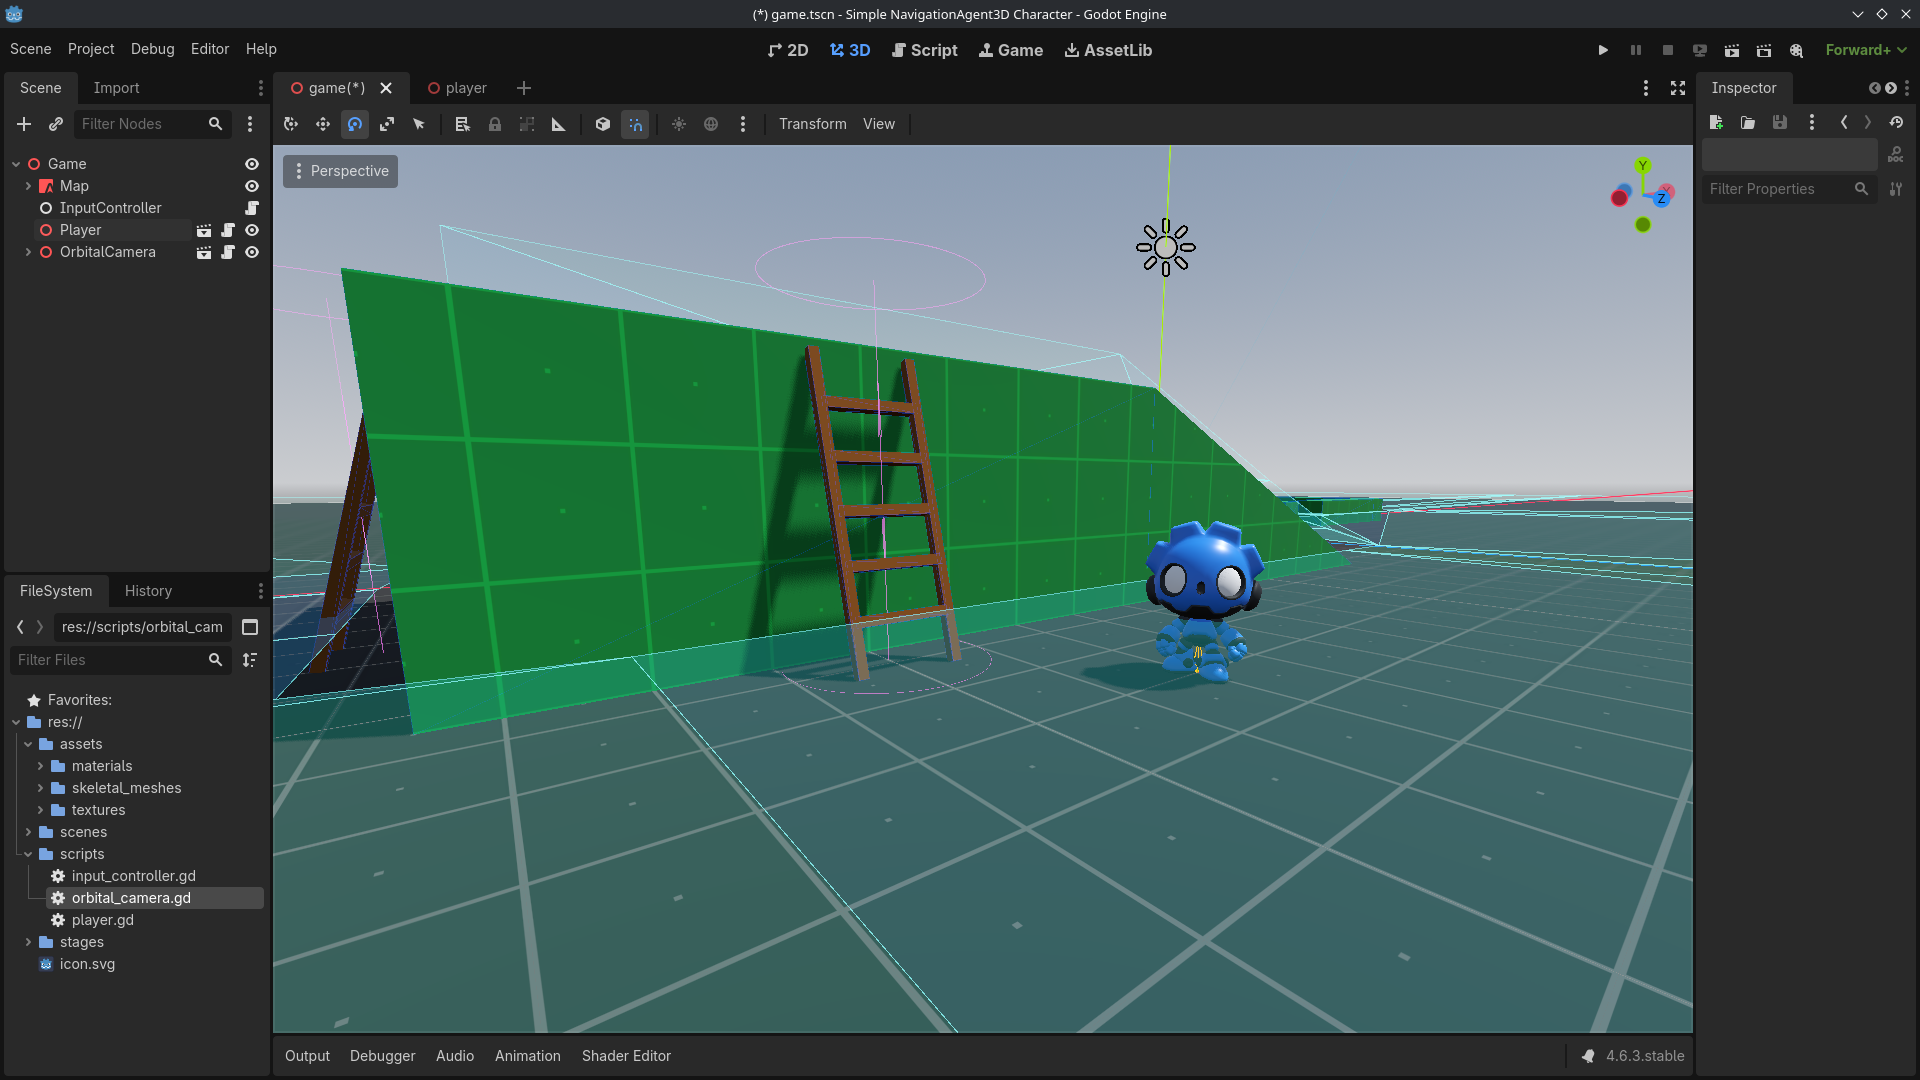Collapse the scripts folder
This screenshot has width=1920, height=1080.
tap(28, 854)
